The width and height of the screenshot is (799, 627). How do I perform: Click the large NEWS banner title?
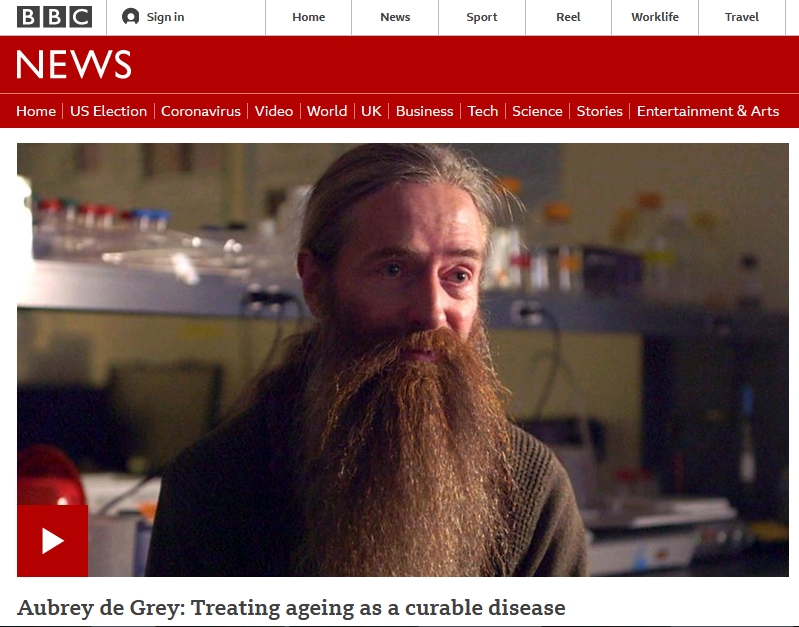click(74, 64)
